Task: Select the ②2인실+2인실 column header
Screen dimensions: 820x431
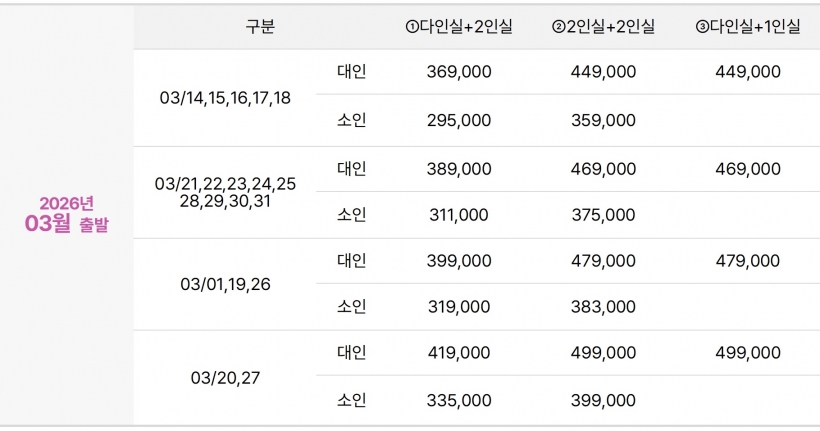Action: point(603,27)
